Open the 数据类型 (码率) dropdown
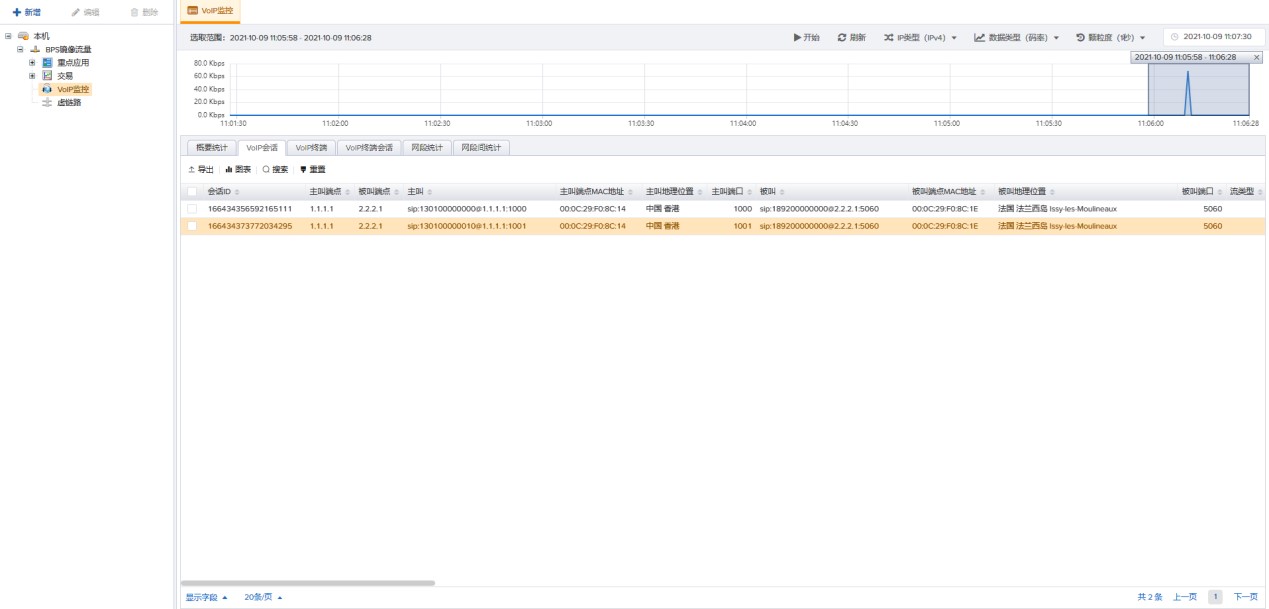This screenshot has height=609, width=1269. 1018,37
